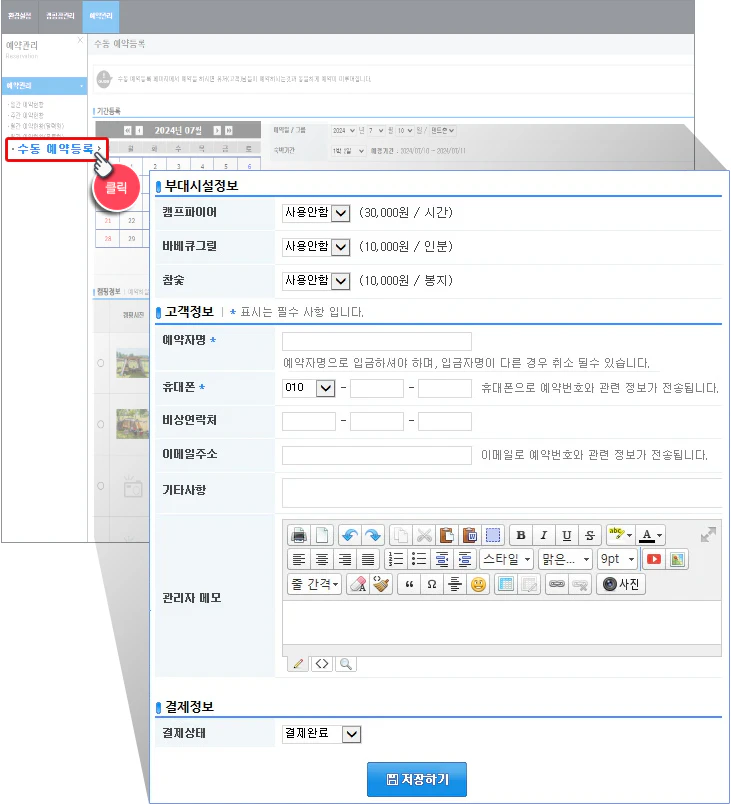Open 결제상태 결제완료 dropdown
The width and height of the screenshot is (731, 804).
(x=321, y=734)
